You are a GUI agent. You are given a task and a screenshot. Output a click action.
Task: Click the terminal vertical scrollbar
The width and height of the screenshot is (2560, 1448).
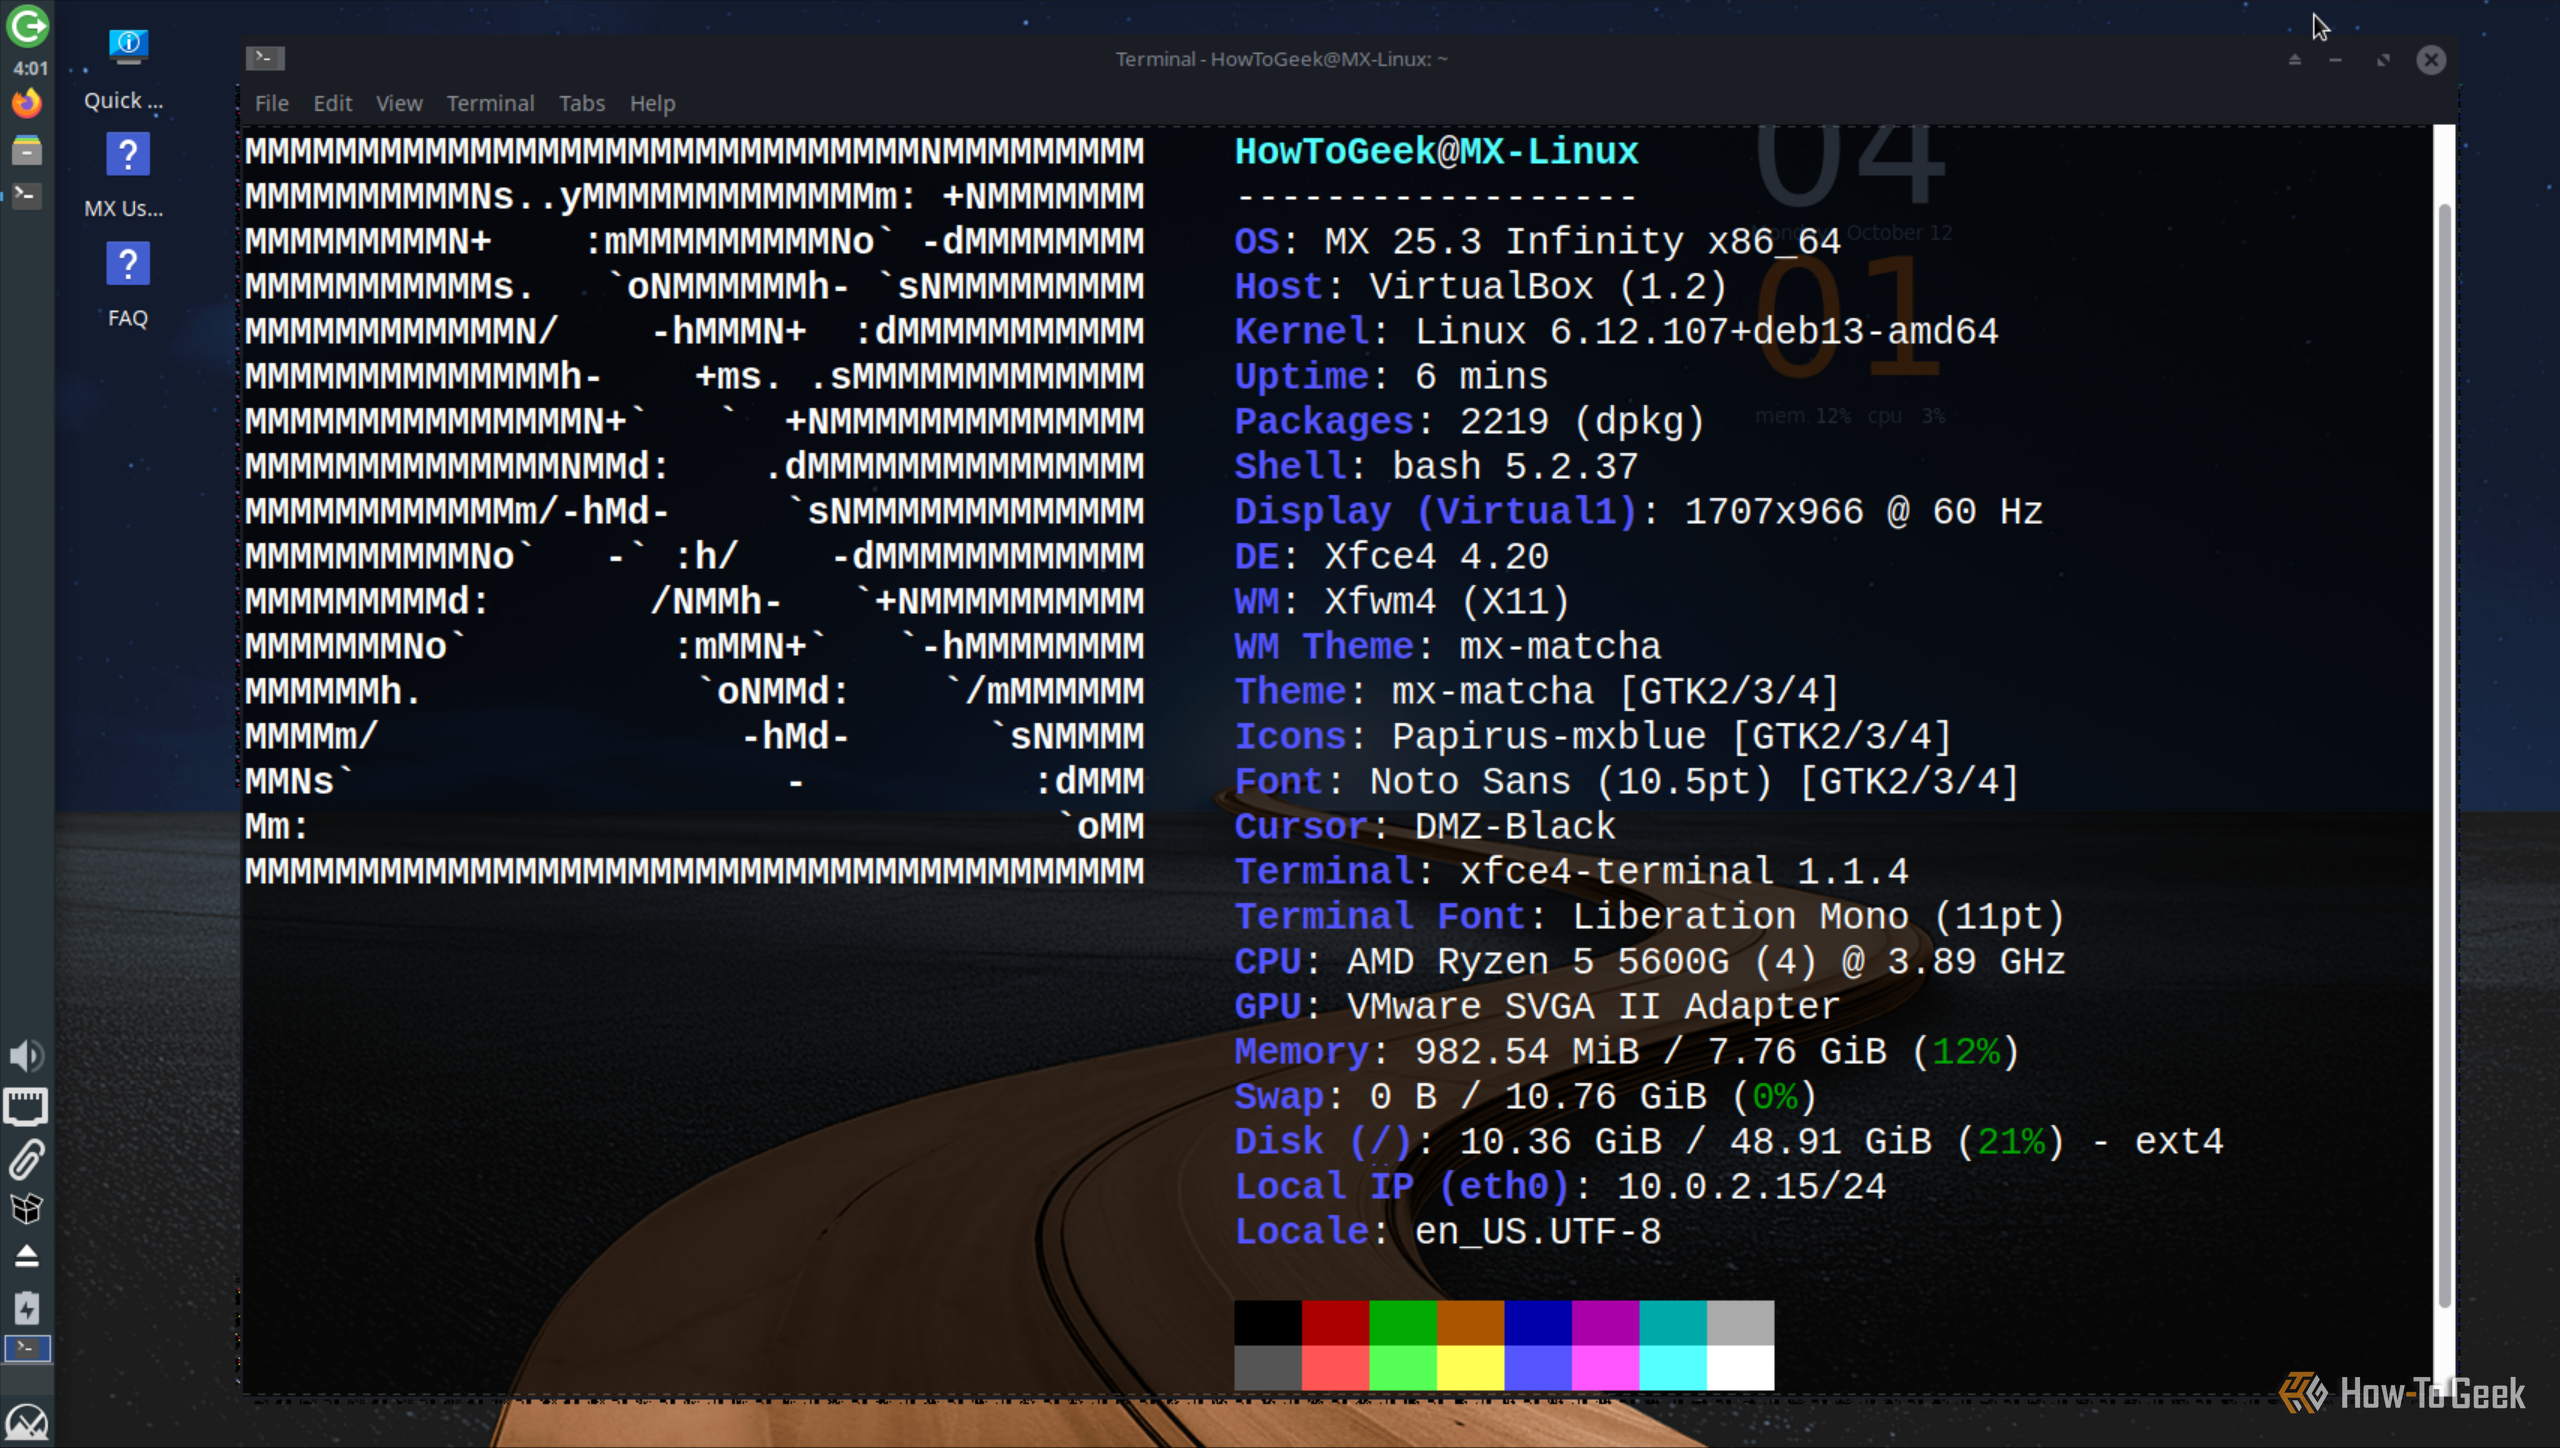coord(2444,757)
